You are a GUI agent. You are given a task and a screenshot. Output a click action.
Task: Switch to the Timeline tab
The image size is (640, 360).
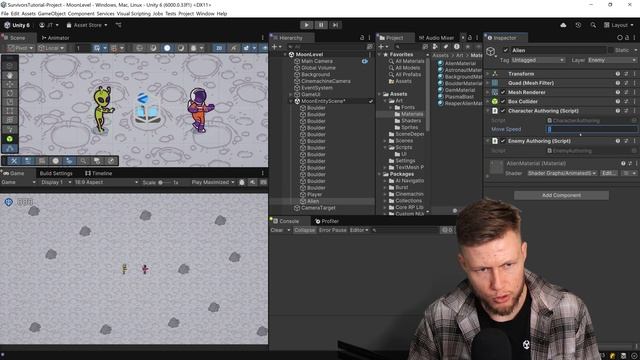[98, 173]
